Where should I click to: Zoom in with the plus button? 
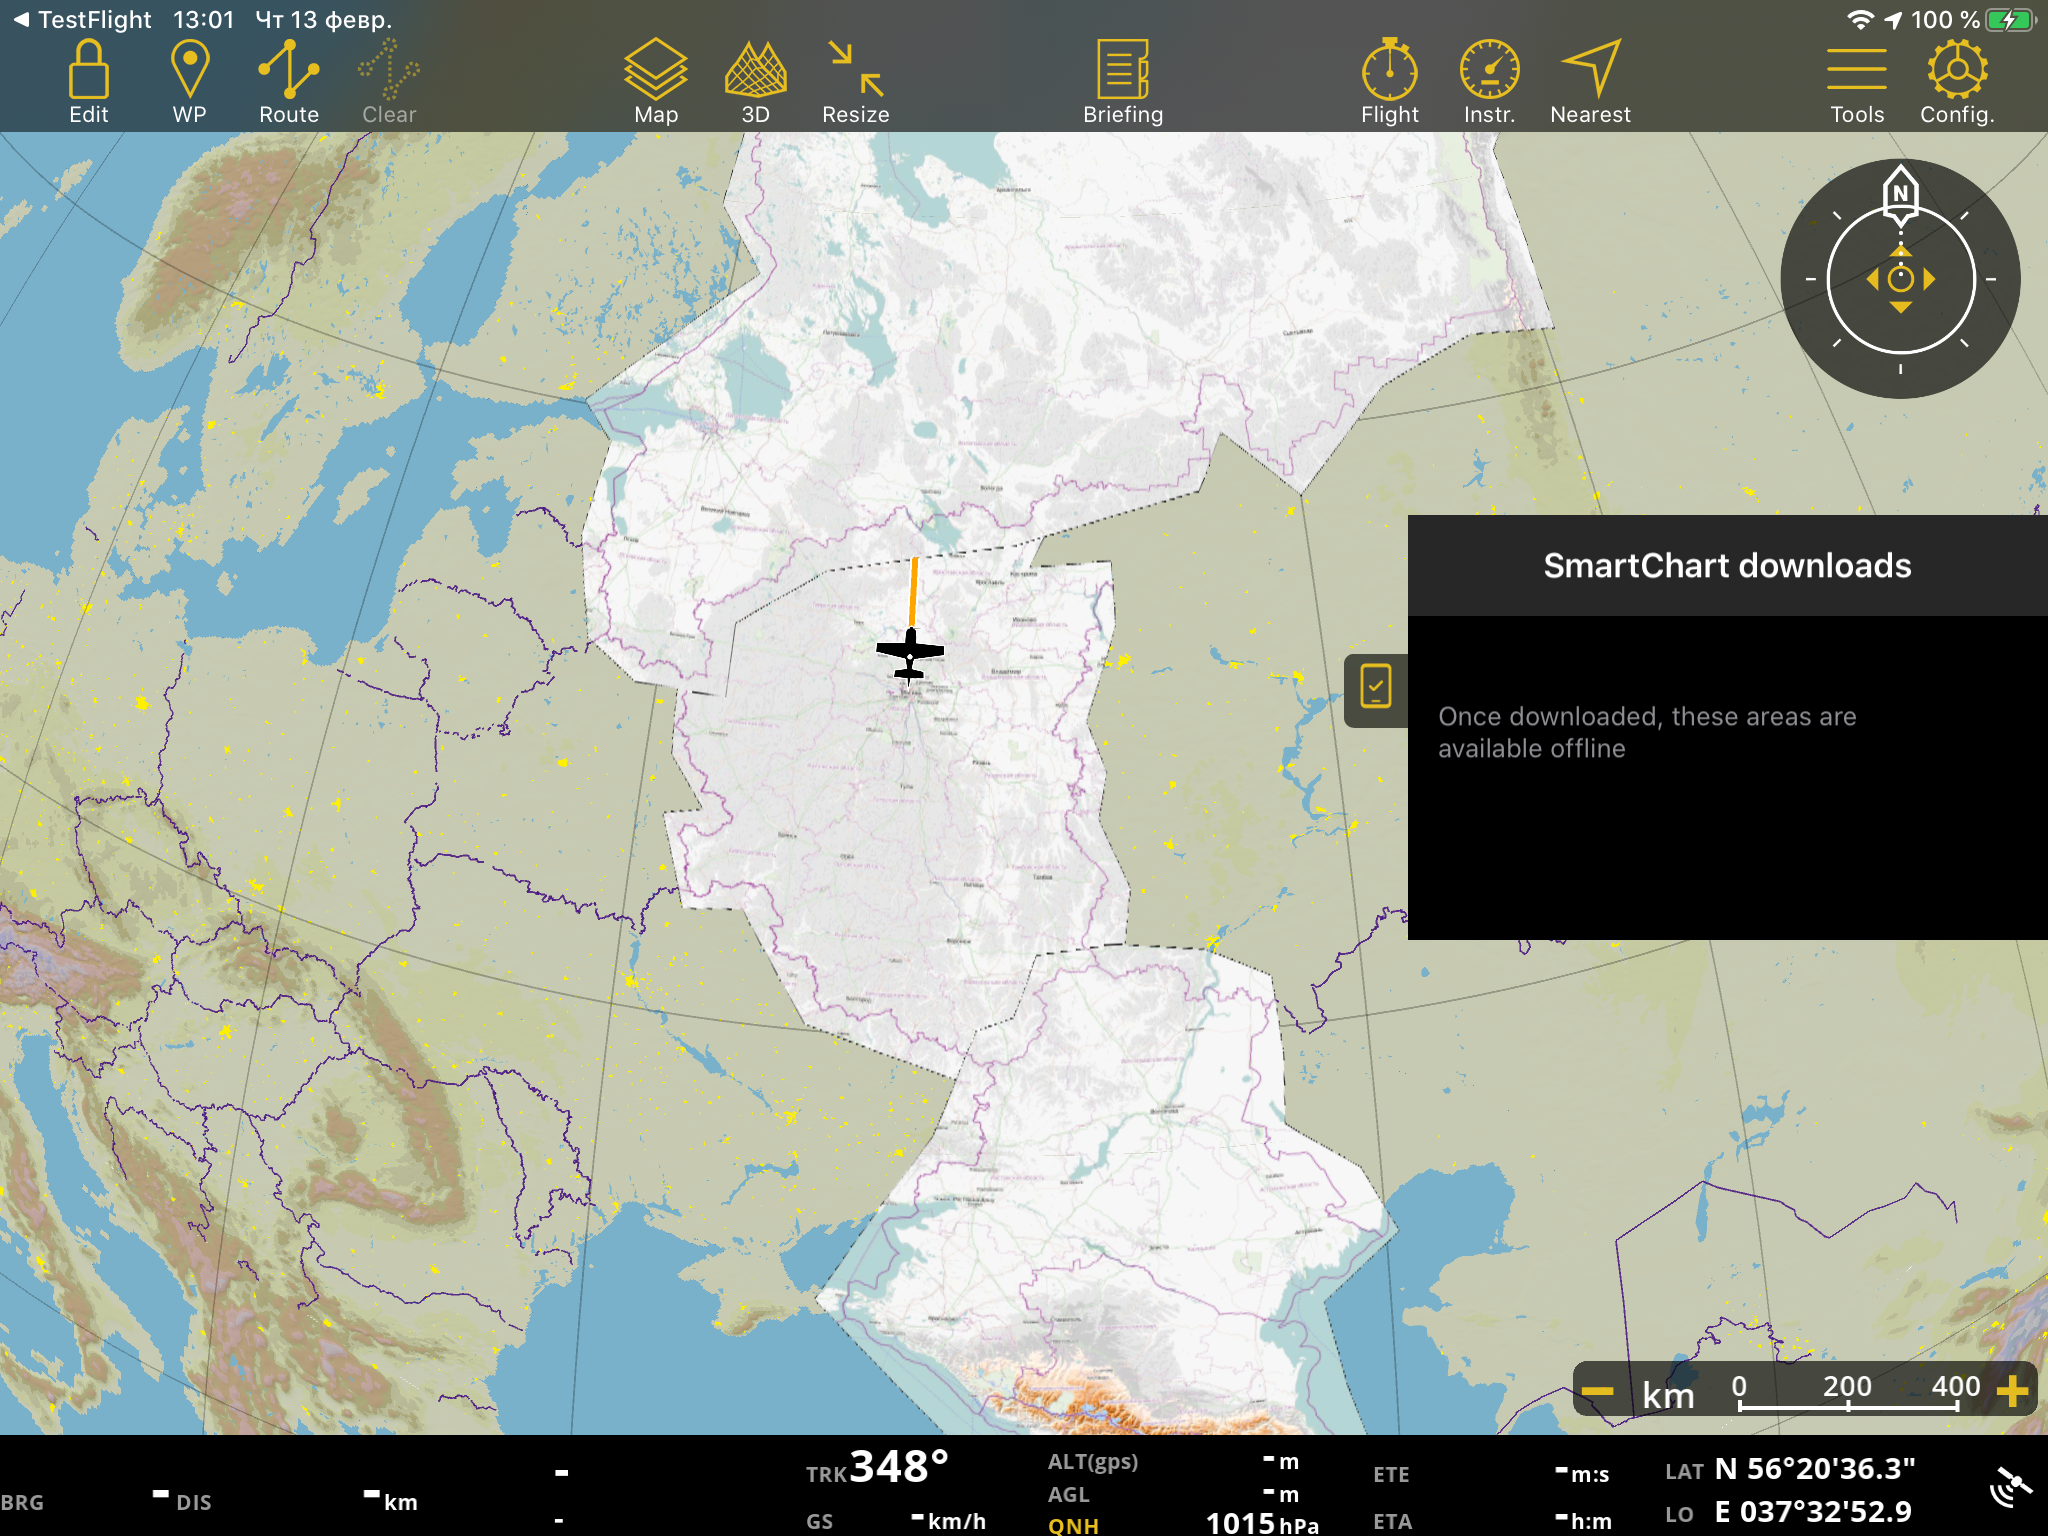2012,1391
